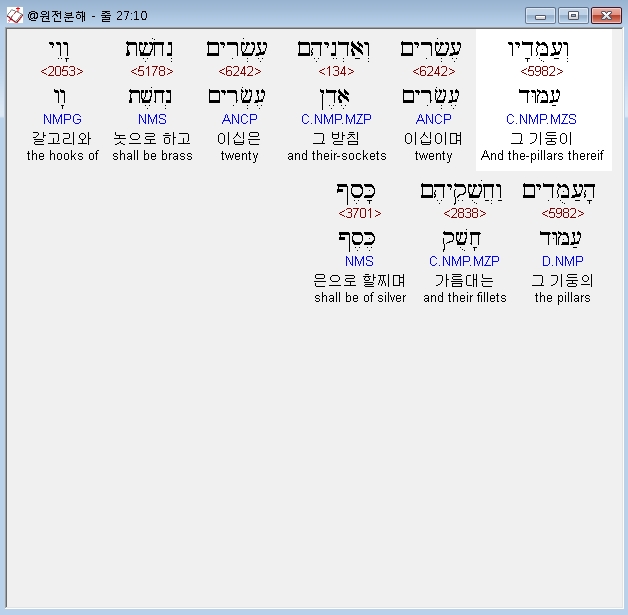This screenshot has width=628, height=615.
Task: Close the 원전분해 window
Action: pos(606,16)
